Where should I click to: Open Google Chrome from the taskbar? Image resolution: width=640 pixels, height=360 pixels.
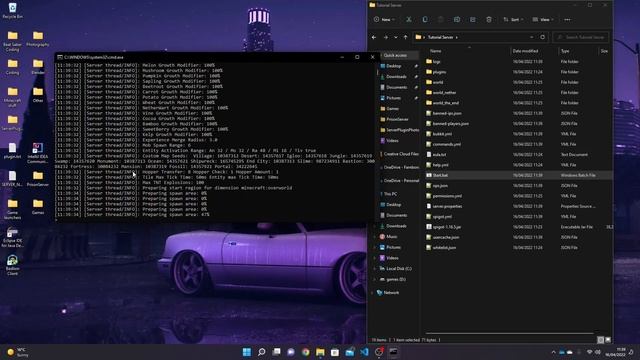point(305,352)
